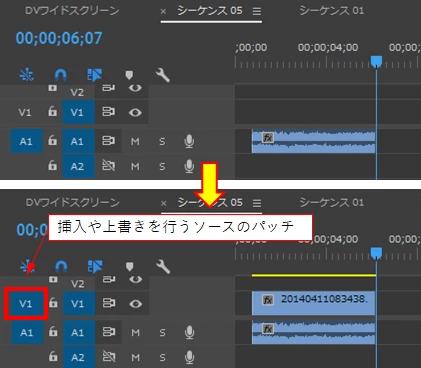This screenshot has height=368, width=421.
Task: Grab the playhead marker in upper ruler
Action: click(376, 61)
